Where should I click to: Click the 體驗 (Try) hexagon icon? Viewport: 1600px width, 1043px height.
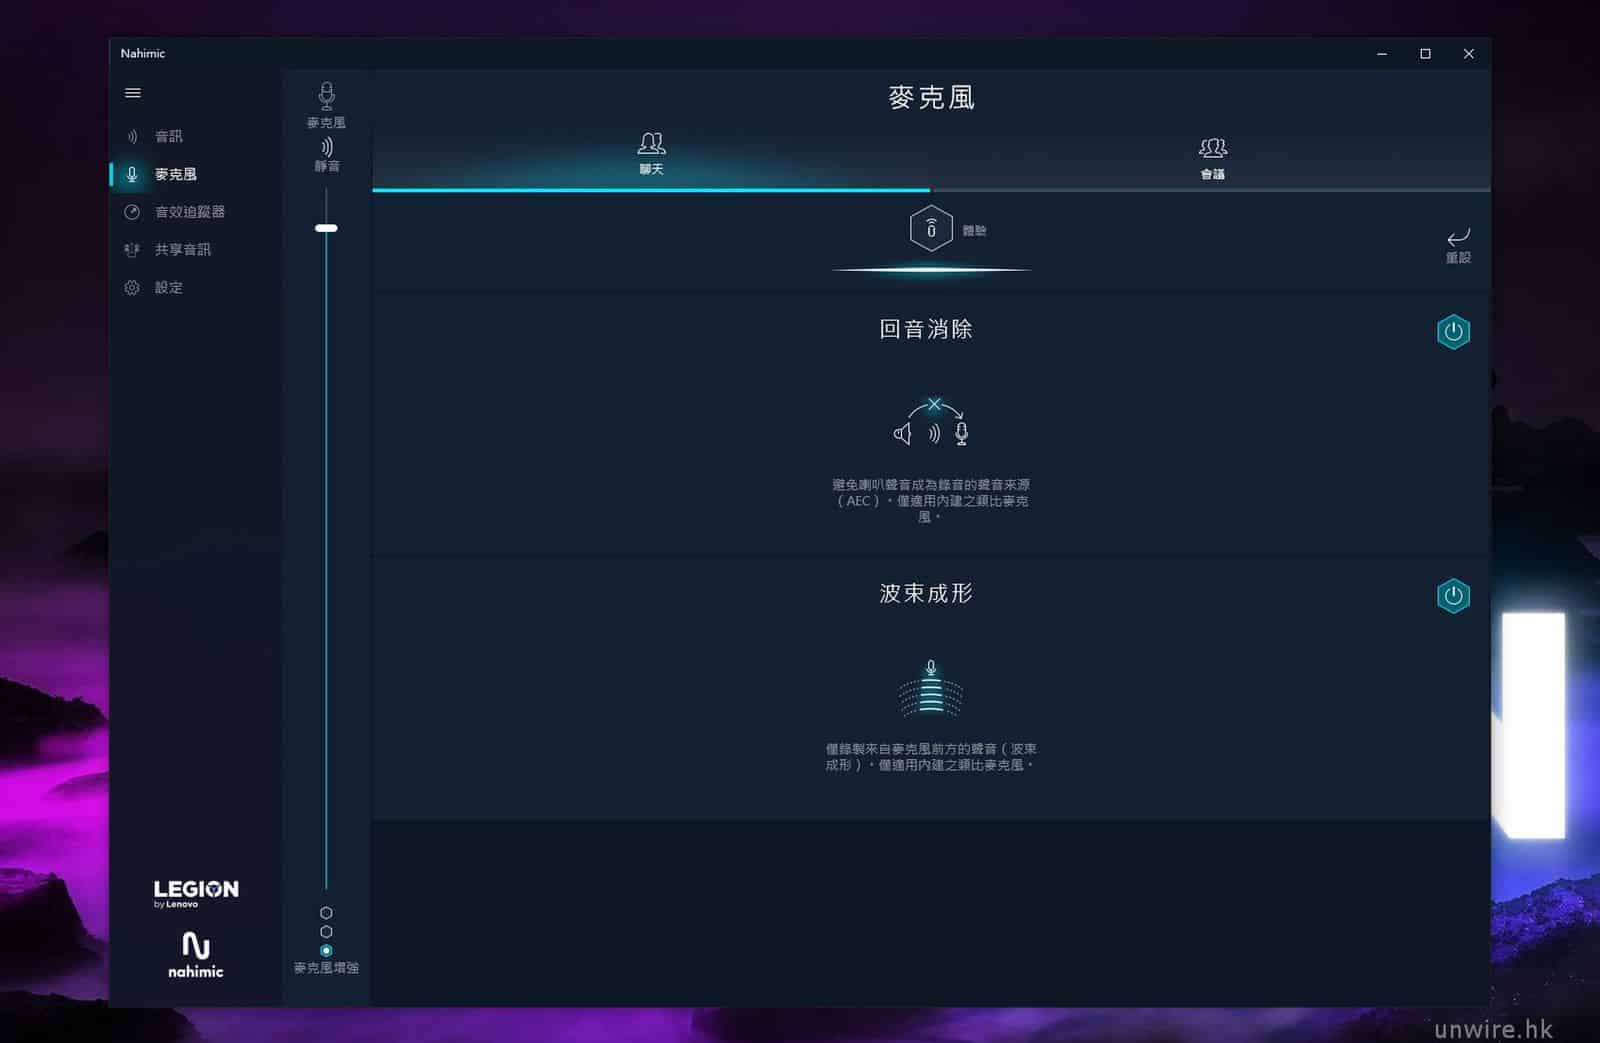(930, 229)
